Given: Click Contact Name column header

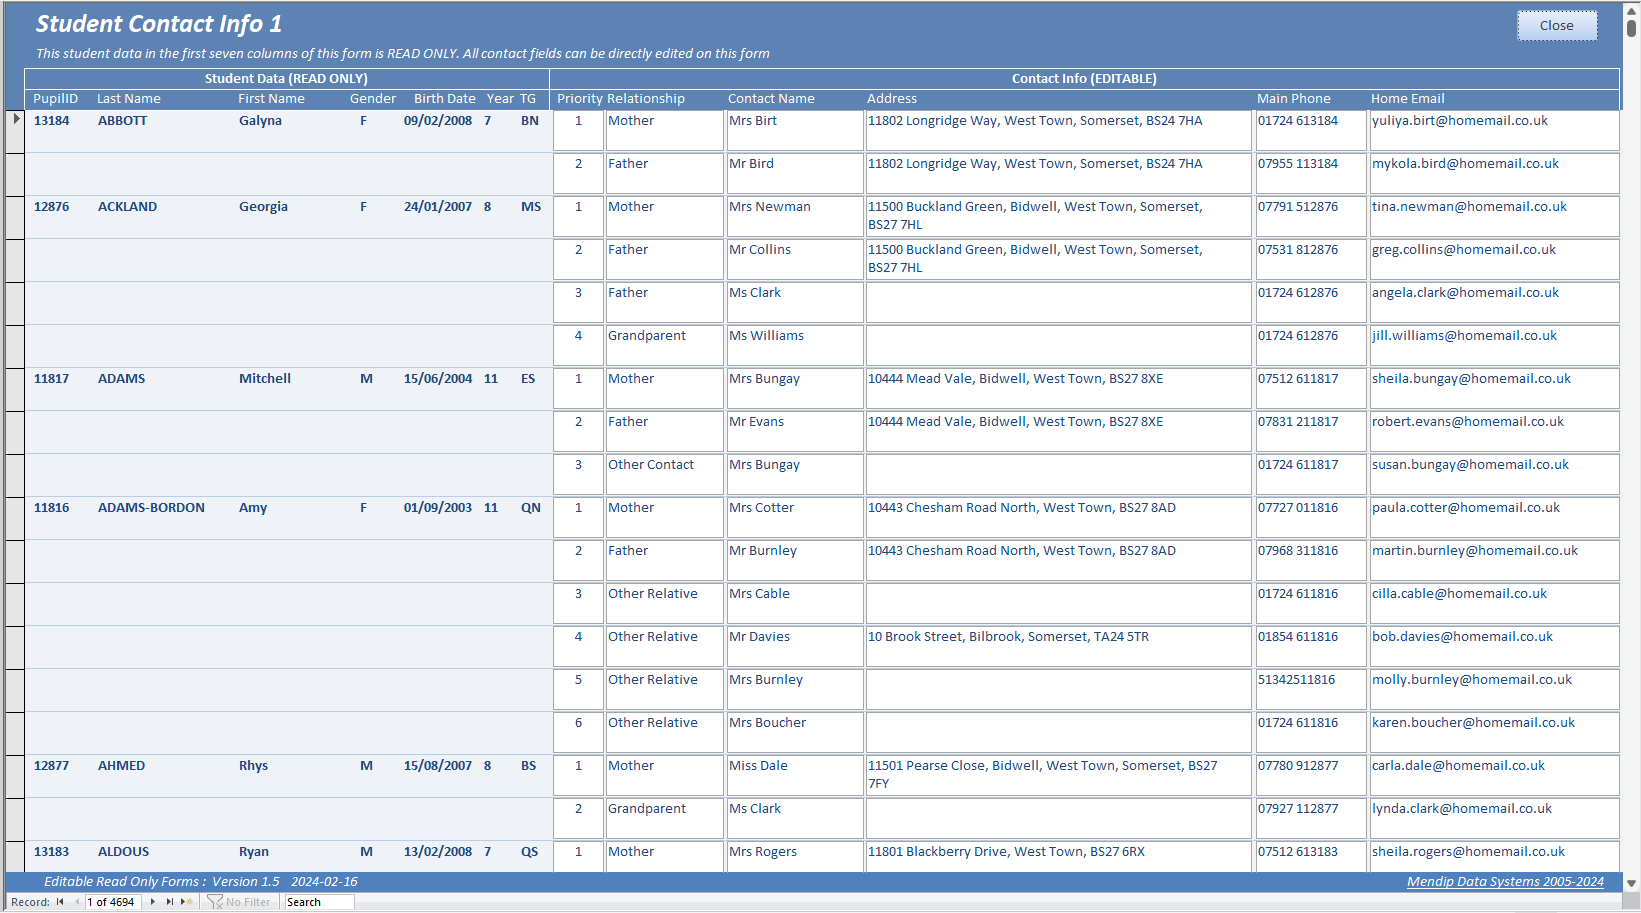Looking at the screenshot, I should [x=771, y=99].
